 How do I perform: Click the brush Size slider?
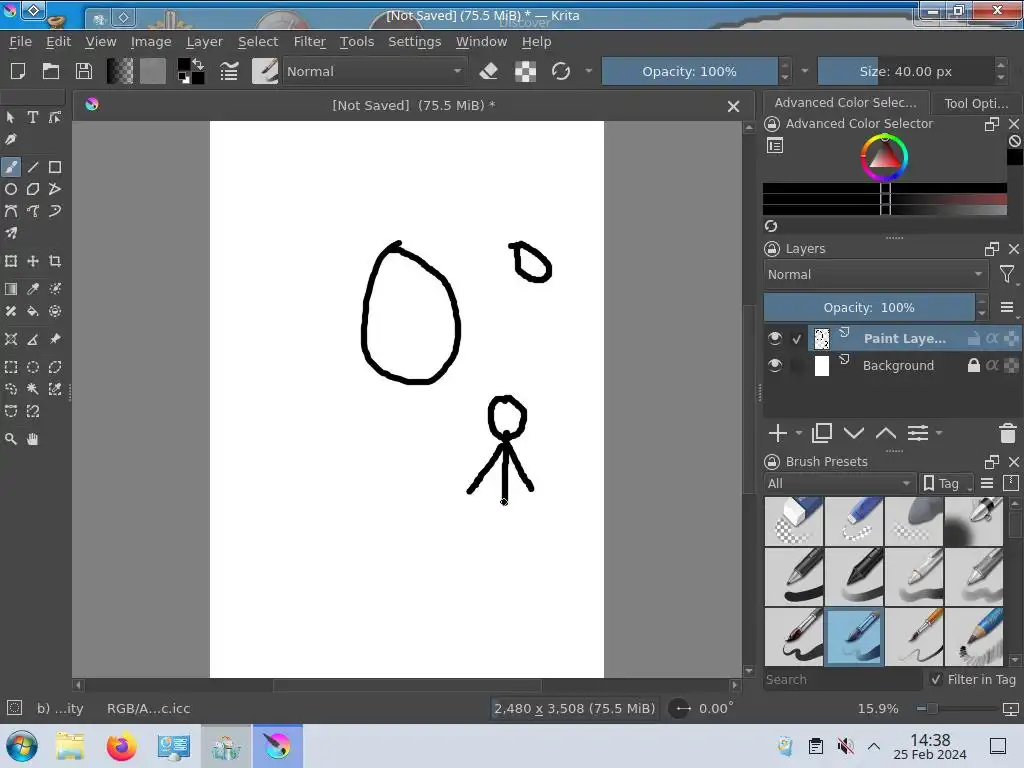[905, 71]
